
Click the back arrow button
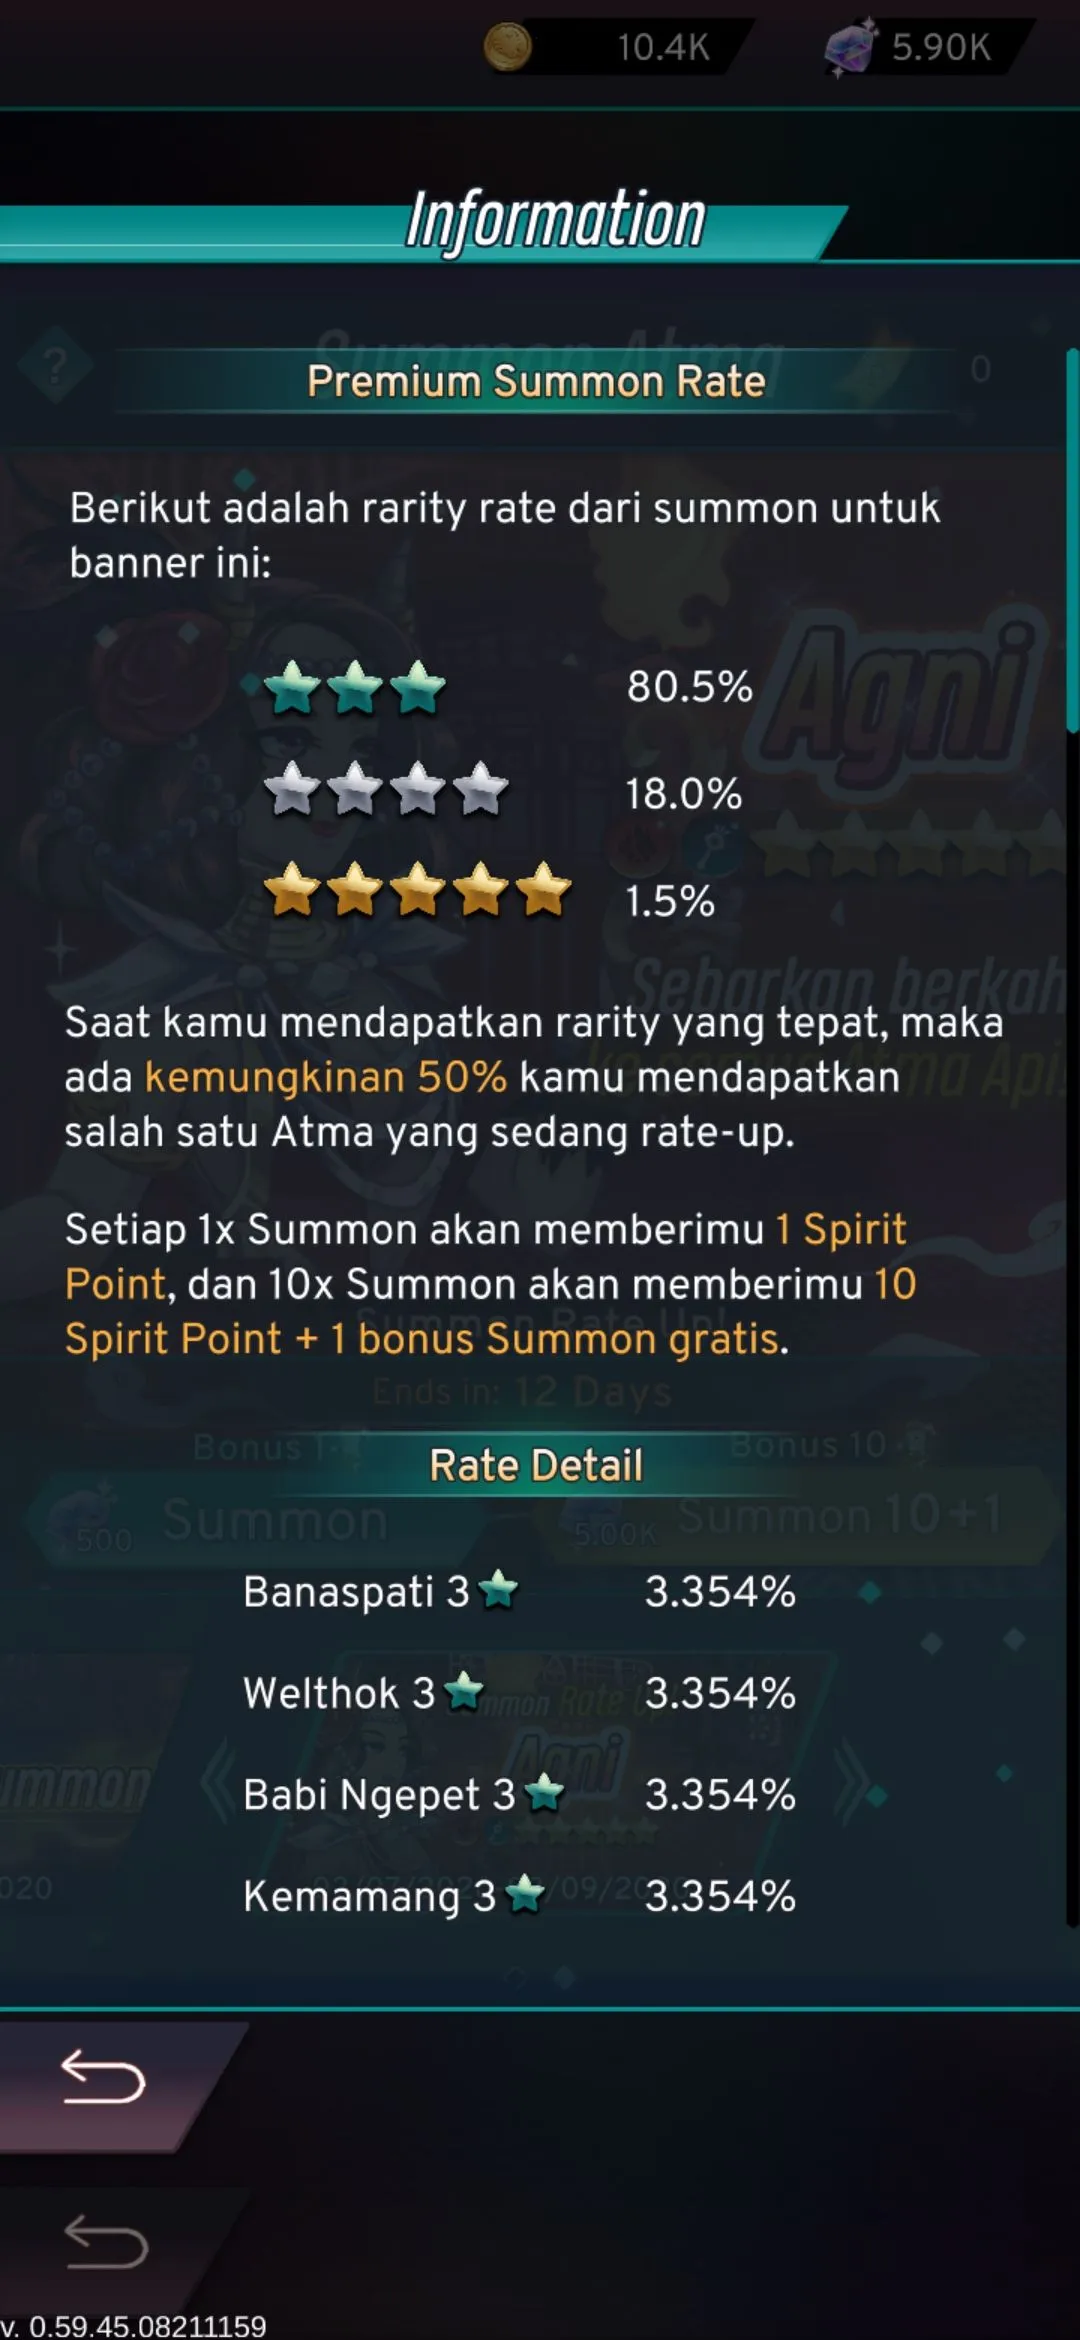tap(103, 2077)
